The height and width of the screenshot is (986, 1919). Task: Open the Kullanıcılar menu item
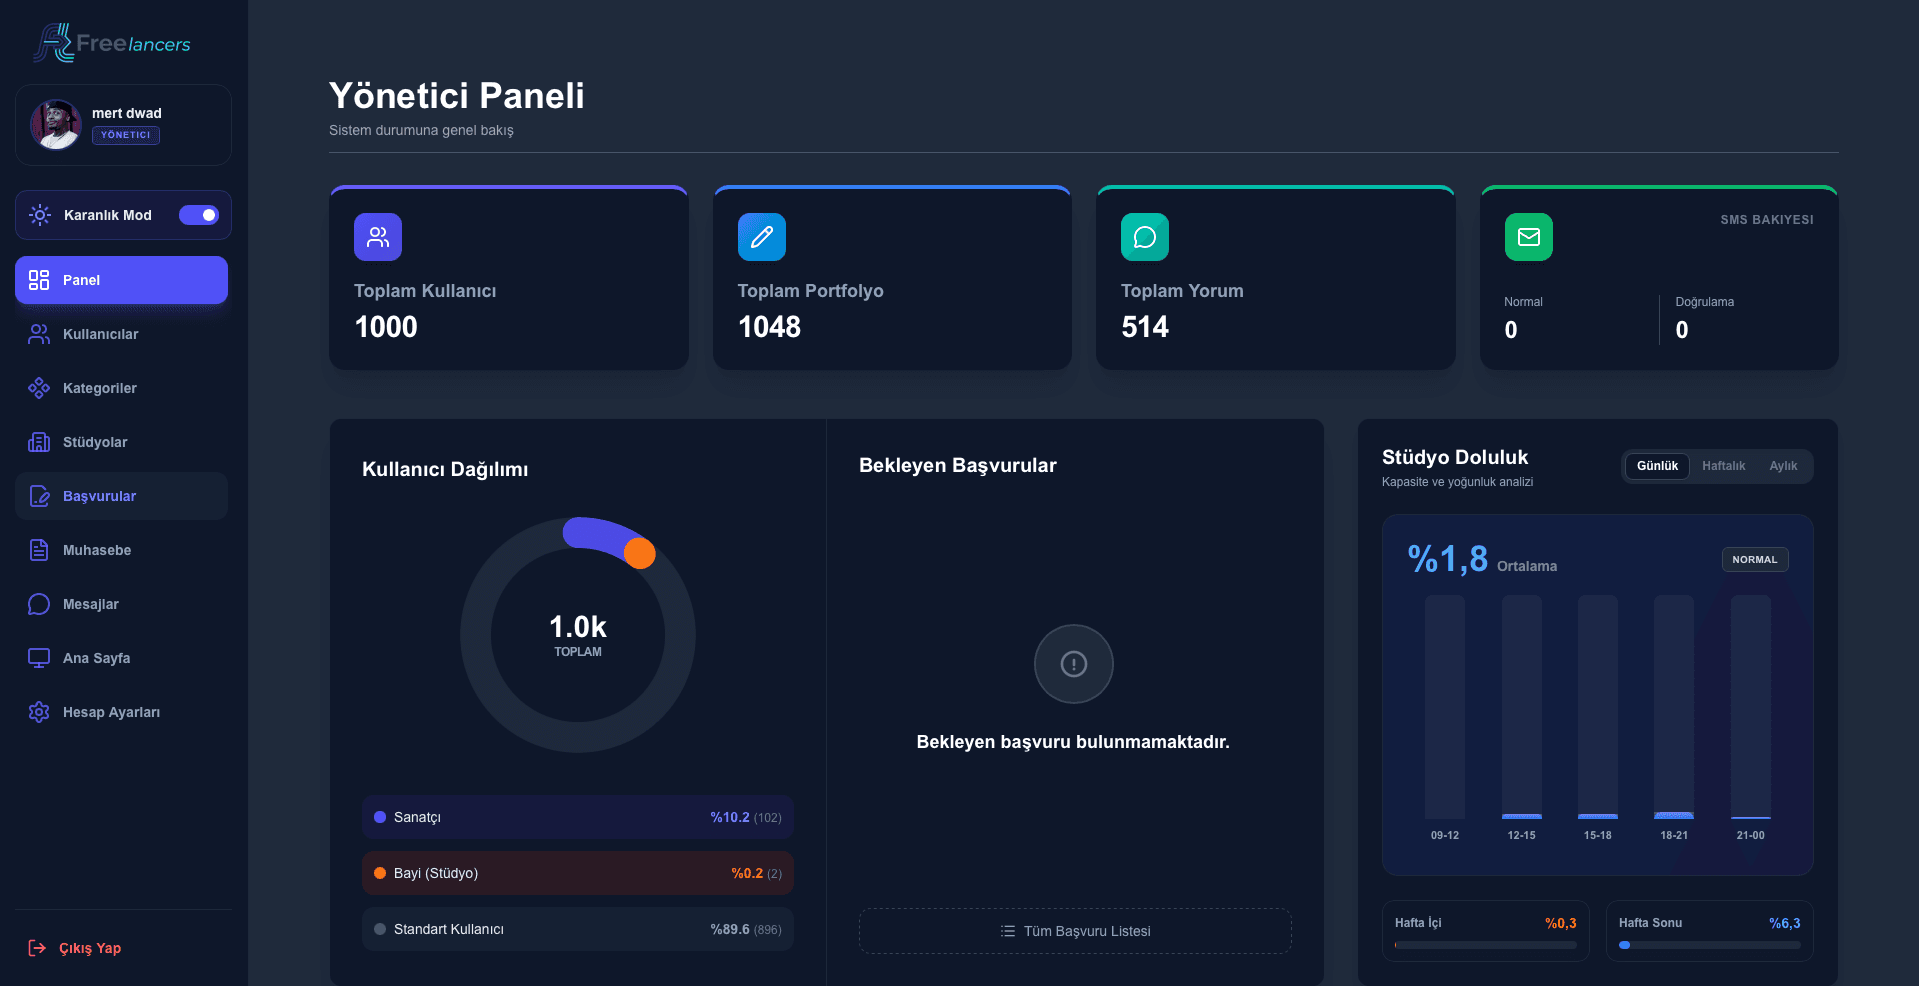pos(121,334)
